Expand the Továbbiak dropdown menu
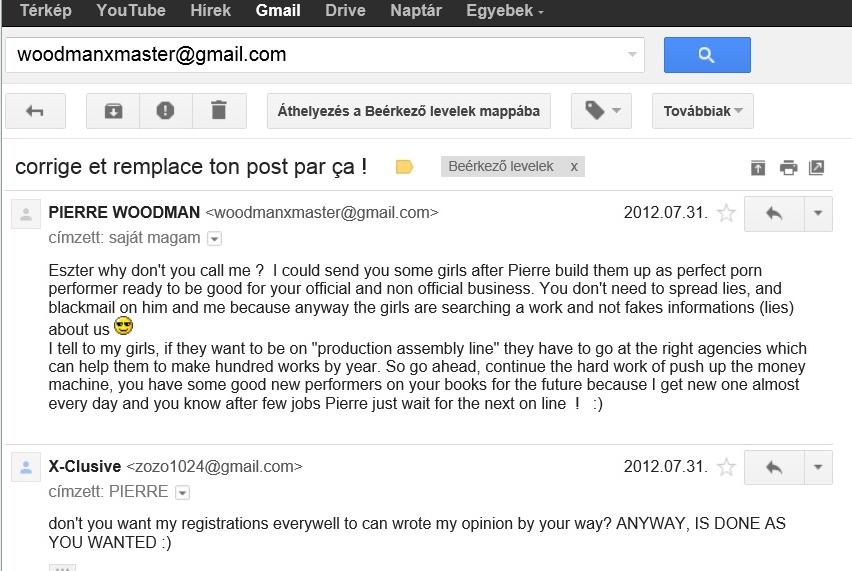This screenshot has height=571, width=852. coord(702,111)
